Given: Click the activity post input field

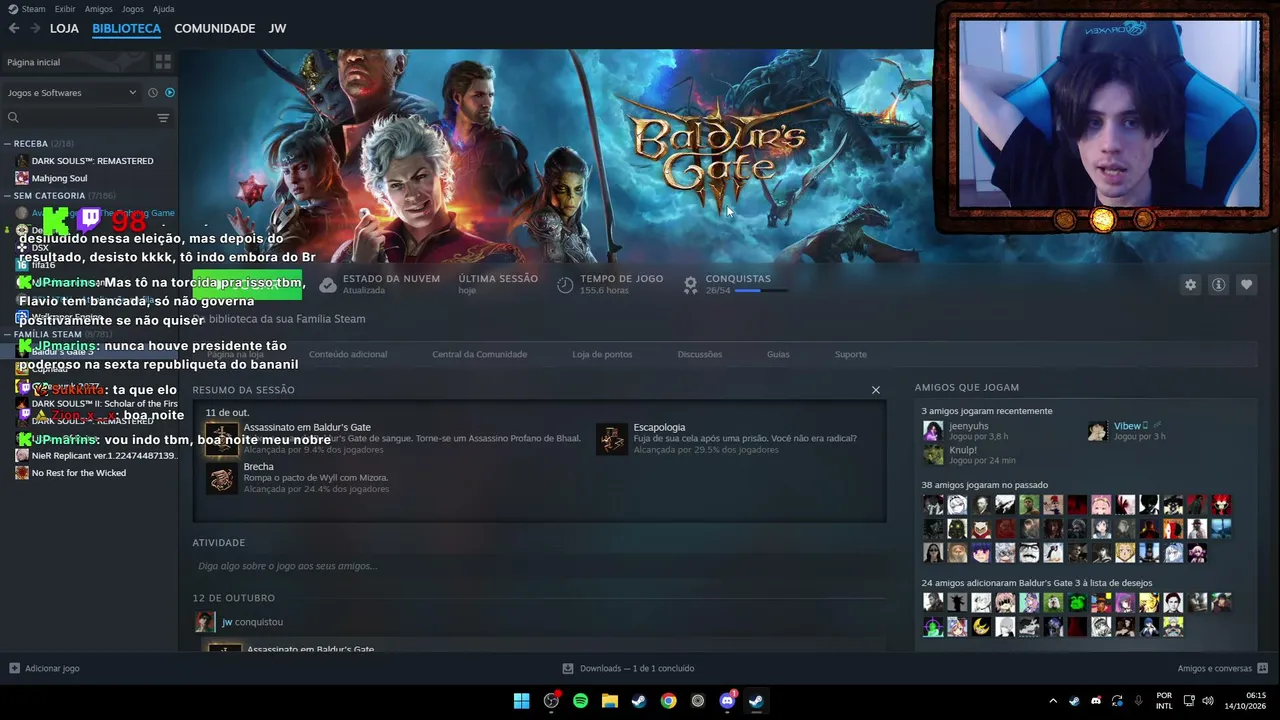Looking at the screenshot, I should click(539, 566).
